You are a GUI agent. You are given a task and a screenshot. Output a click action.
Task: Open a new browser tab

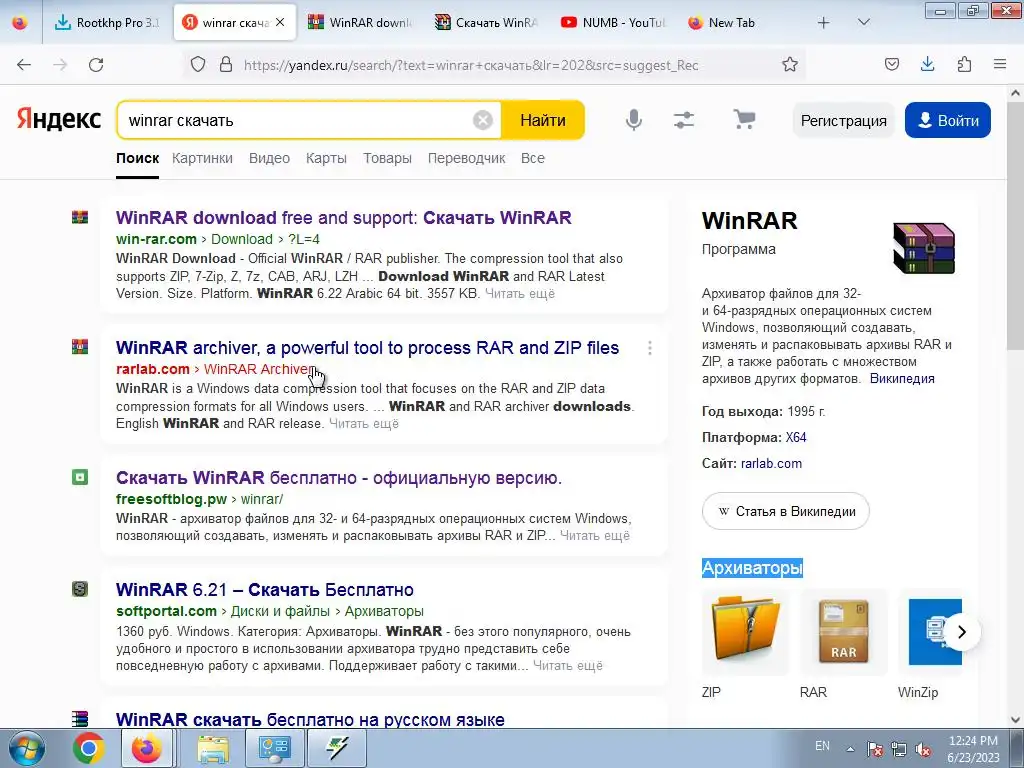(x=824, y=22)
